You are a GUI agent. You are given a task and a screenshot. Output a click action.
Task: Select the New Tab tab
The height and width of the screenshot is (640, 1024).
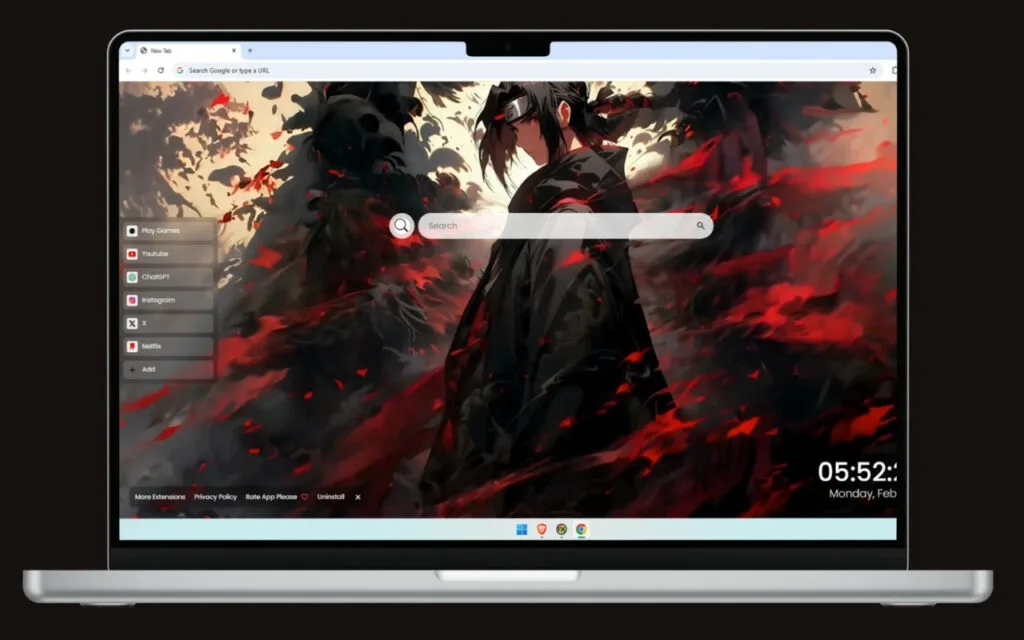coord(188,50)
